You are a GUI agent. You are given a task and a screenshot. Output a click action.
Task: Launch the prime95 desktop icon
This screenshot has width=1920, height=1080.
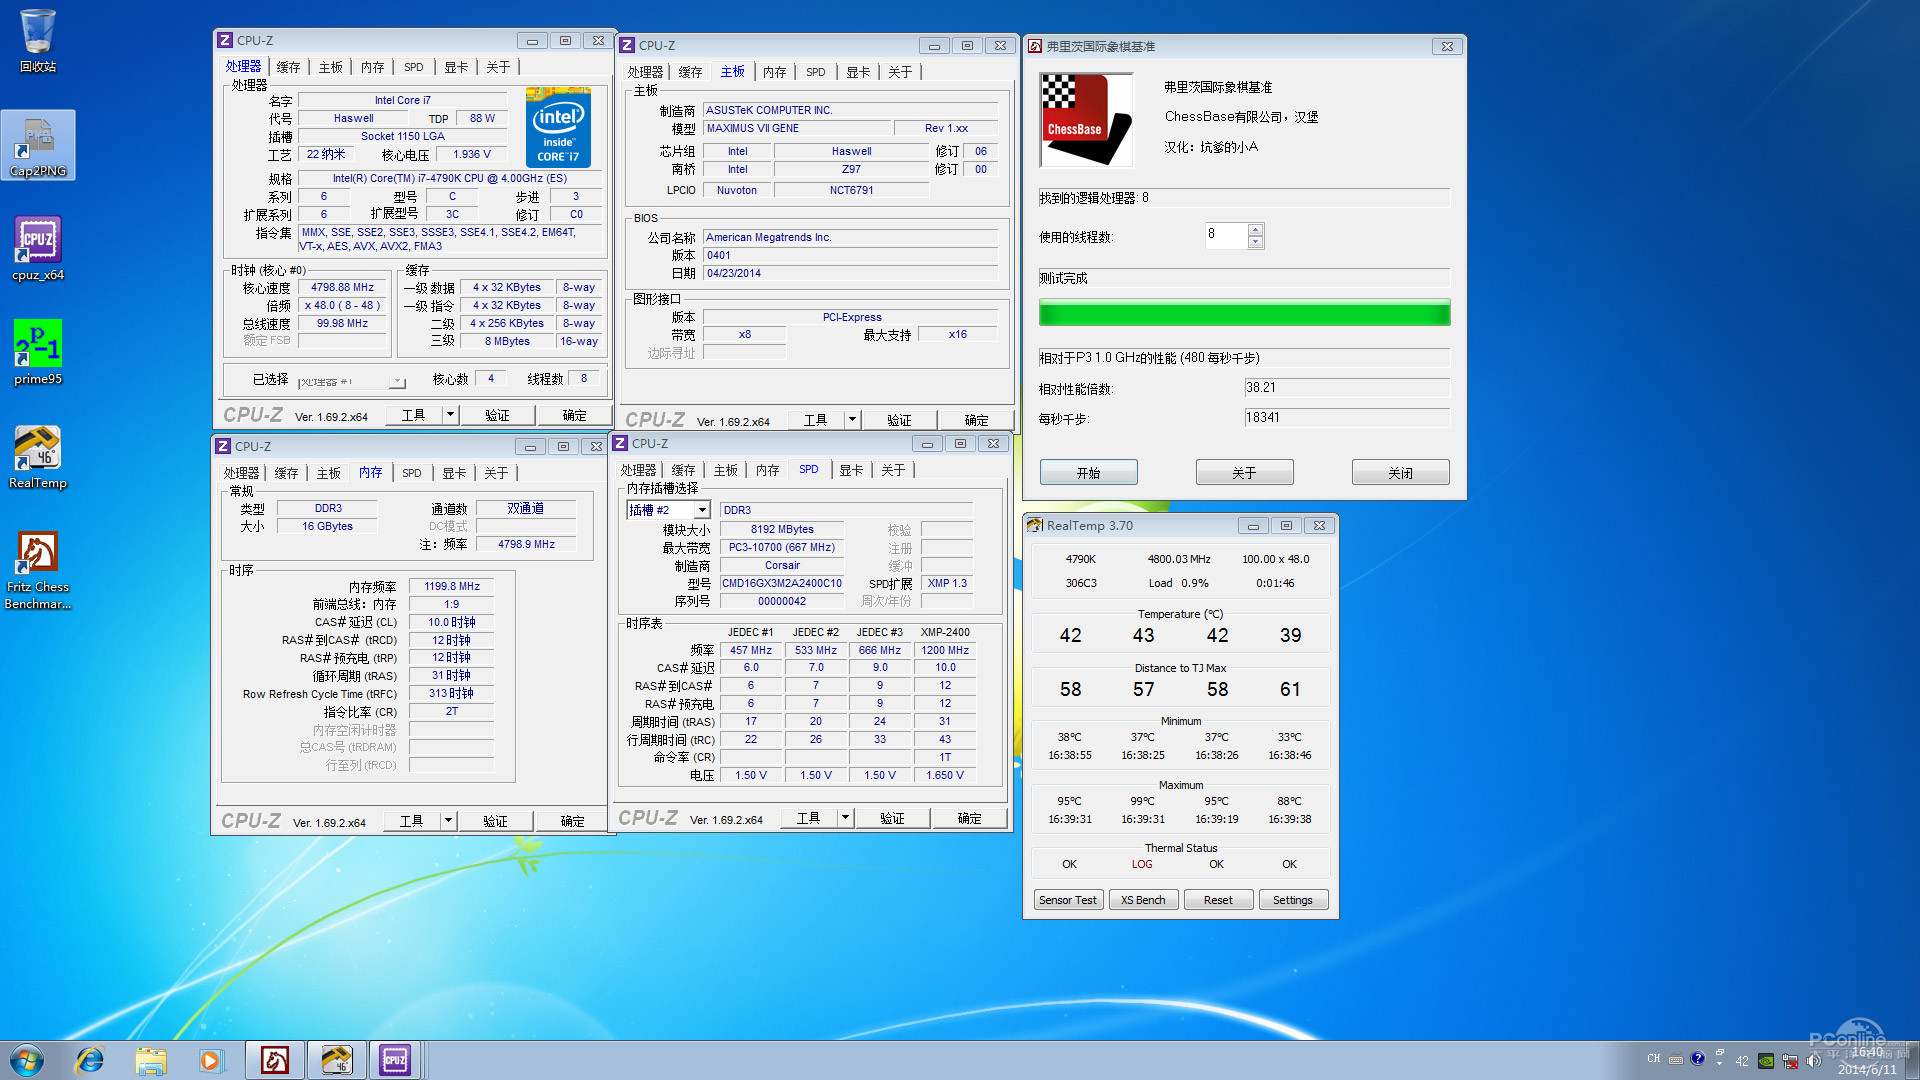pyautogui.click(x=38, y=353)
